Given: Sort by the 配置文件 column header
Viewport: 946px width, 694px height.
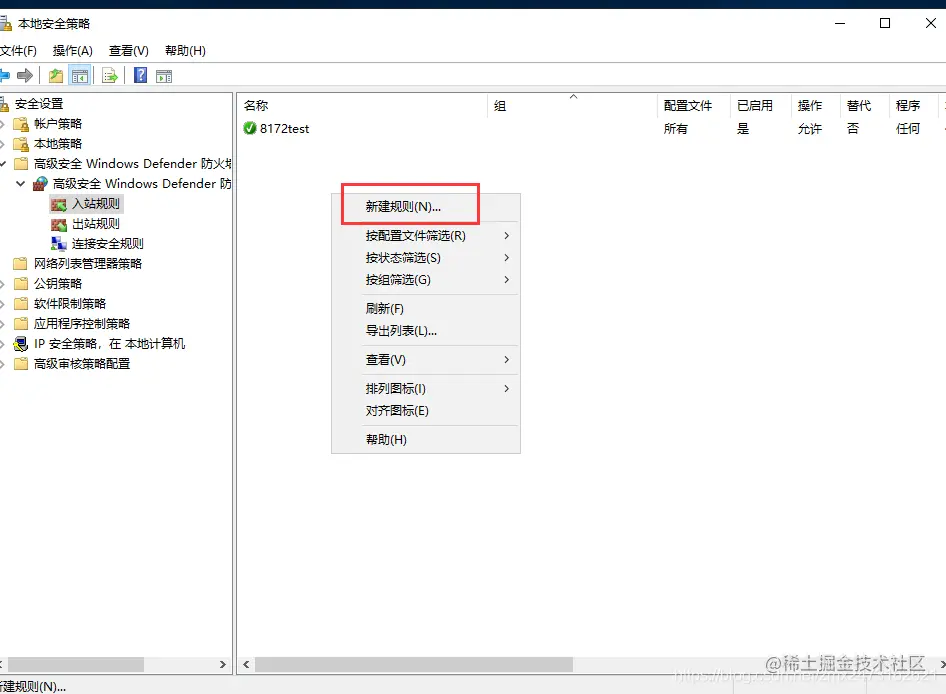Looking at the screenshot, I should click(x=693, y=106).
